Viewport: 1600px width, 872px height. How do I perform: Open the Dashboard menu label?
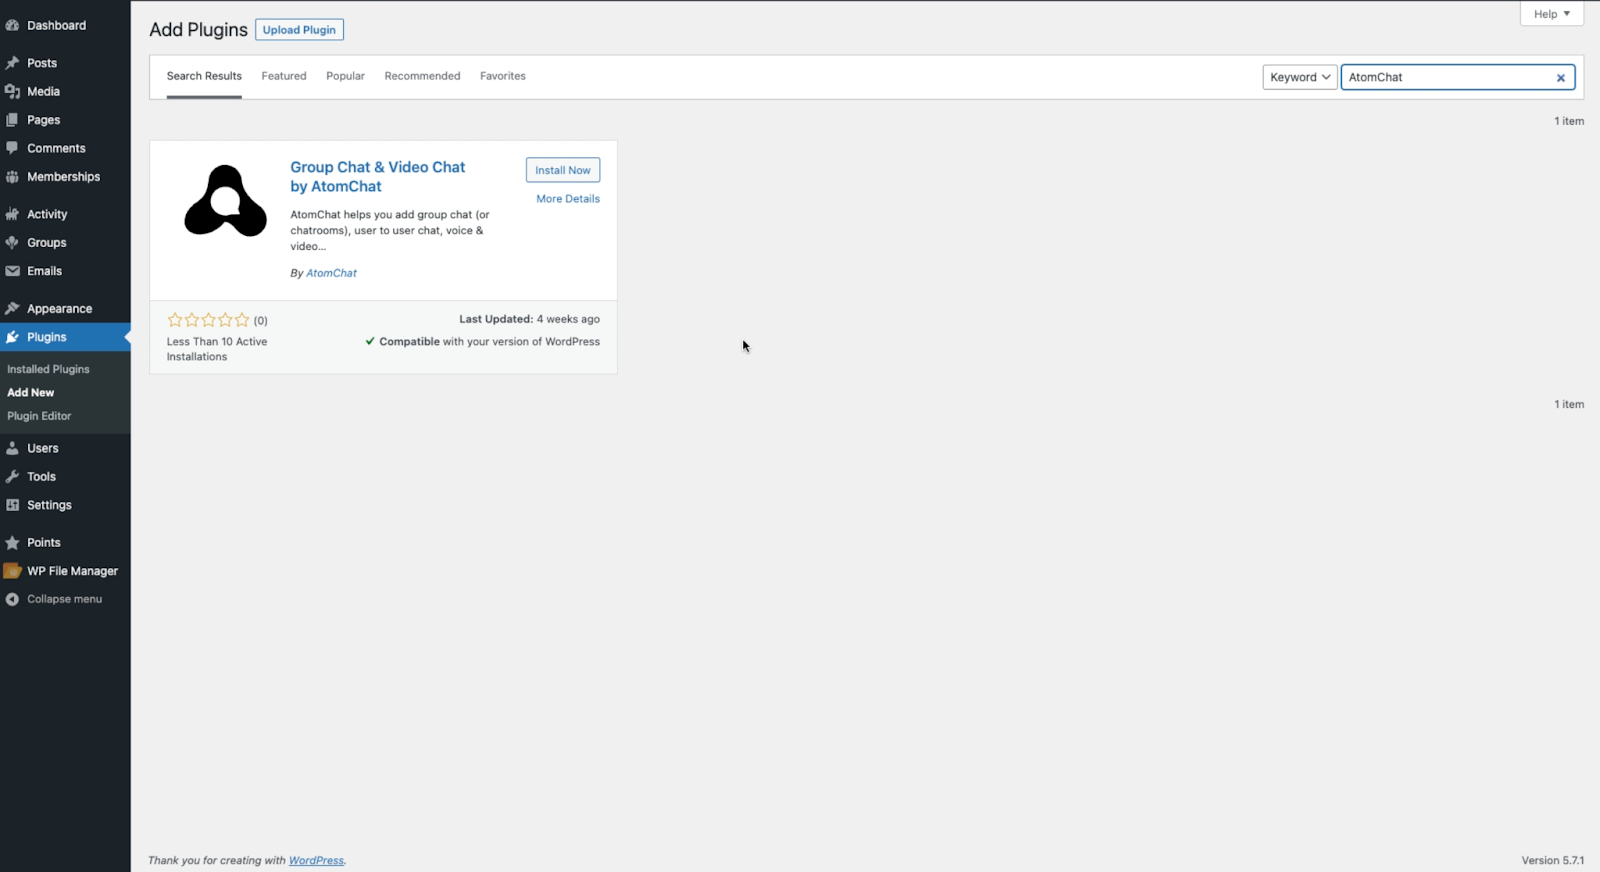56,25
